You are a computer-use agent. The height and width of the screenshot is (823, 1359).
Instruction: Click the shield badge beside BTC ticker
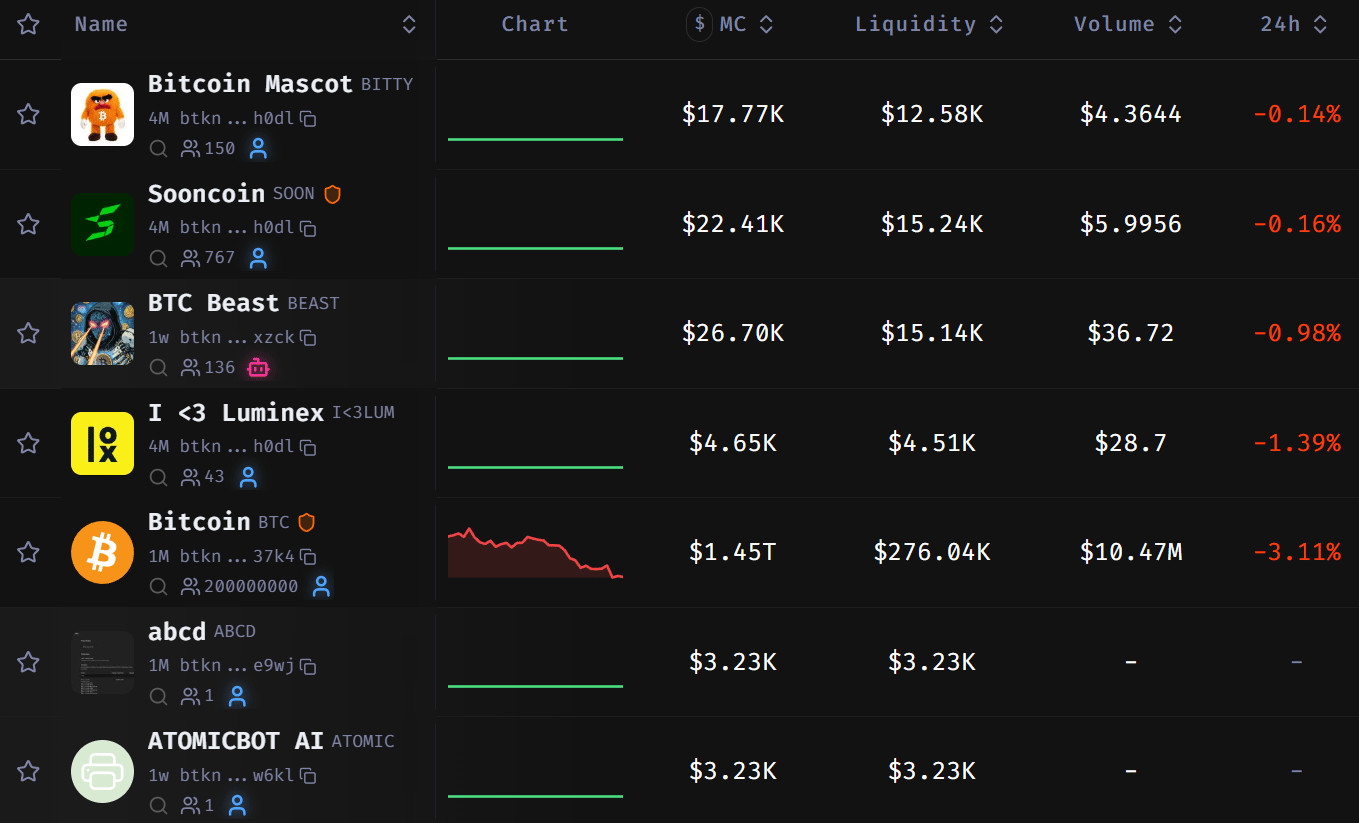coord(307,522)
